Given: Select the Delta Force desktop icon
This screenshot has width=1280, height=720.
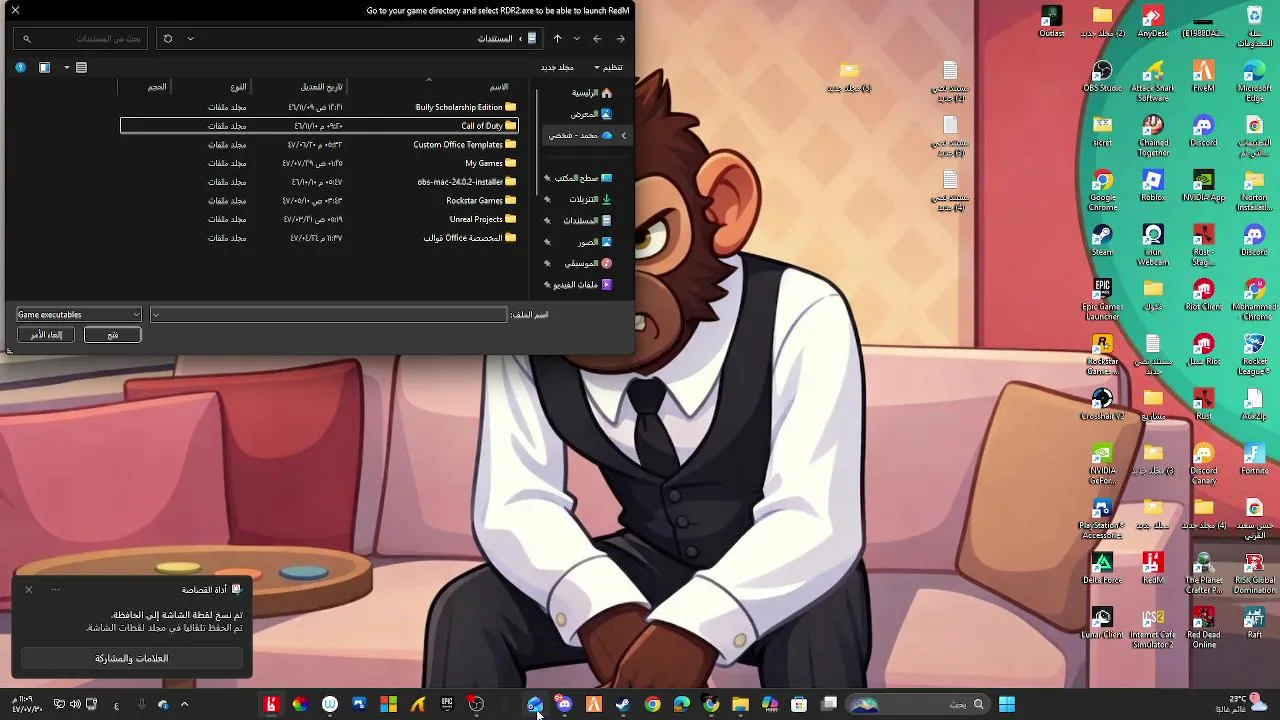Looking at the screenshot, I should pyautogui.click(x=1103, y=568).
